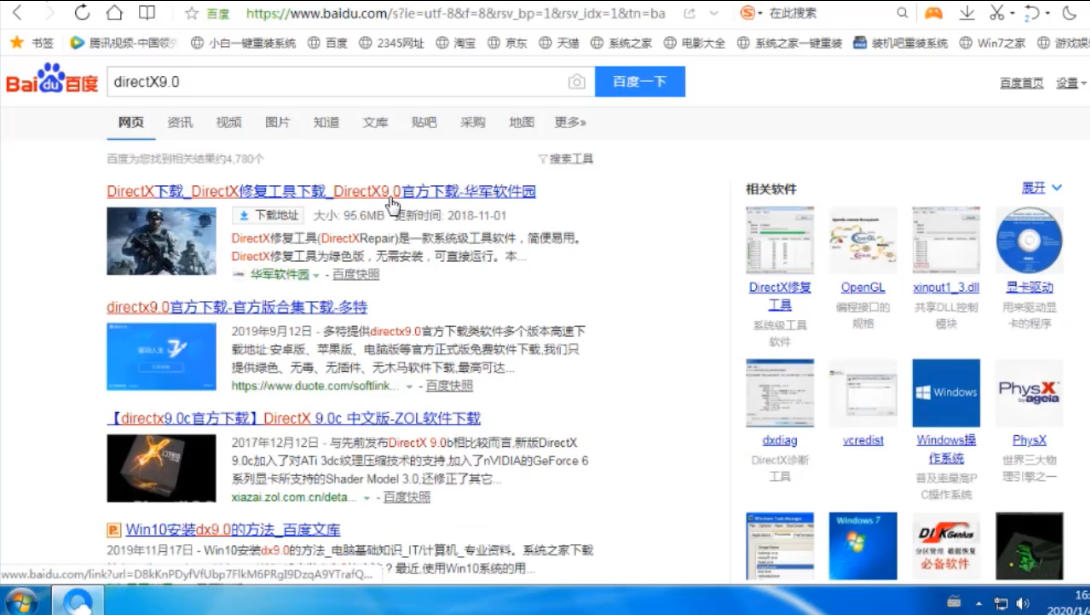Switch to the 视频 video tab
This screenshot has height=615, width=1090.
tap(228, 122)
